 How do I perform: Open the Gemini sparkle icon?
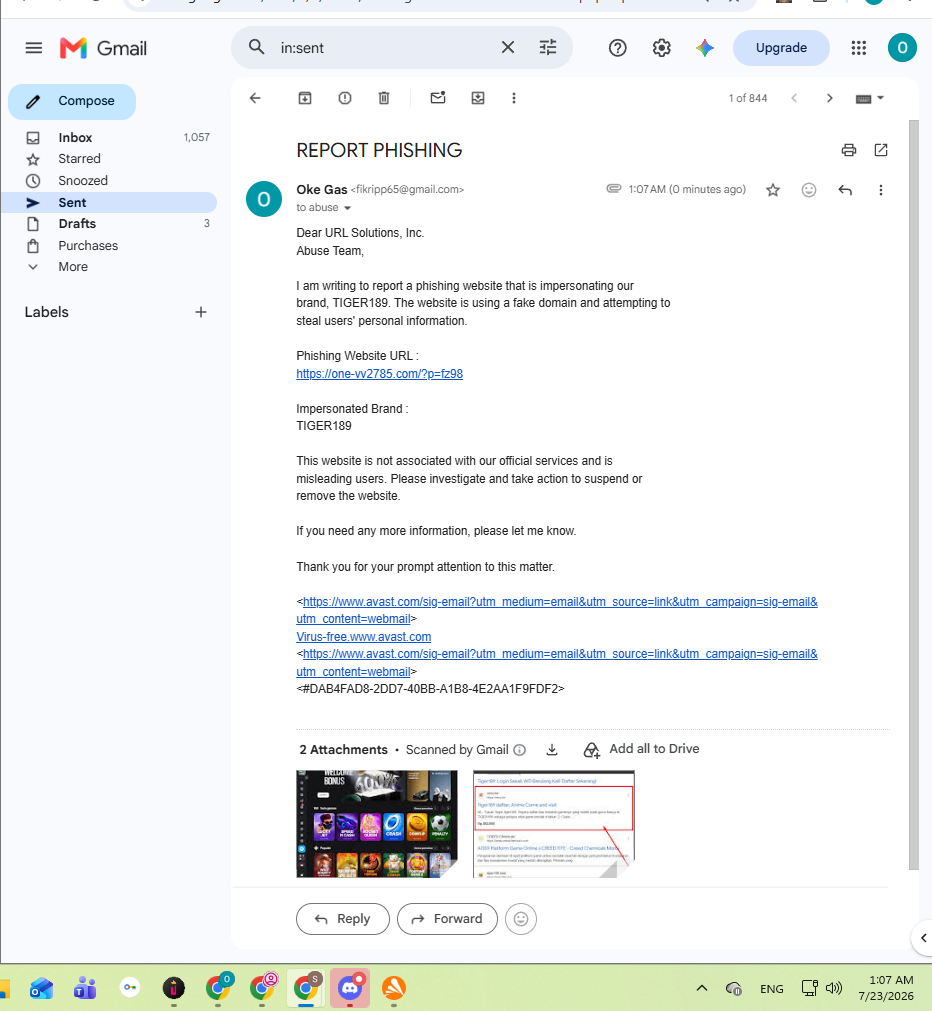coord(704,48)
